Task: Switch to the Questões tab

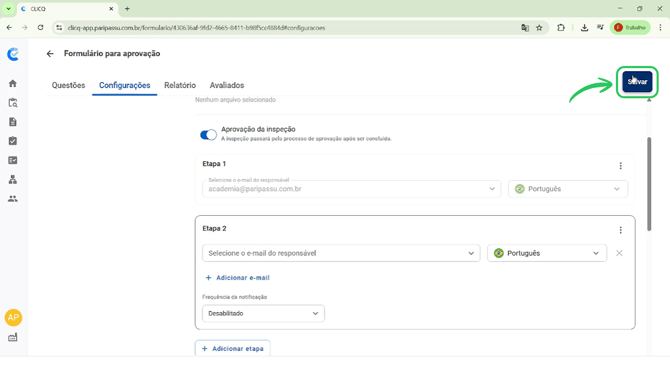Action: click(68, 85)
